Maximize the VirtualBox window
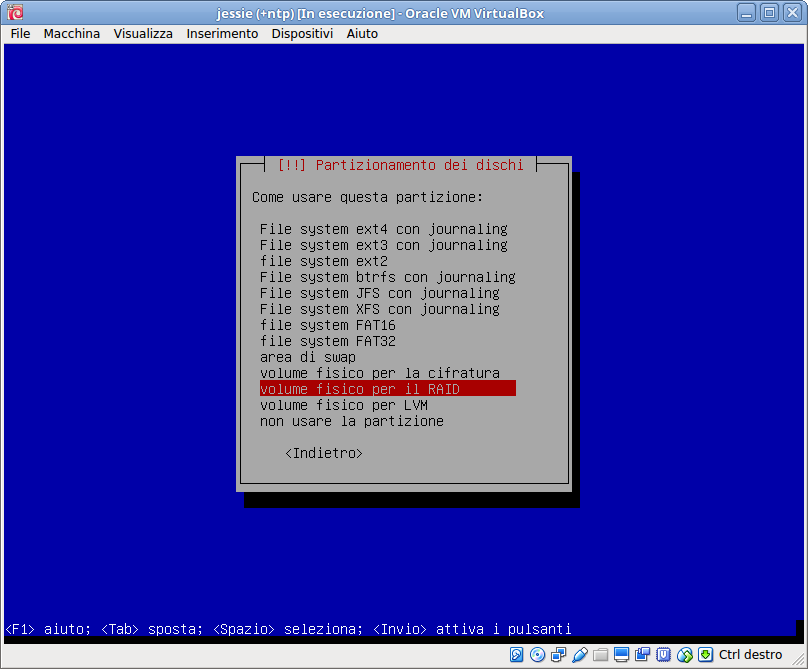 pyautogui.click(x=769, y=13)
